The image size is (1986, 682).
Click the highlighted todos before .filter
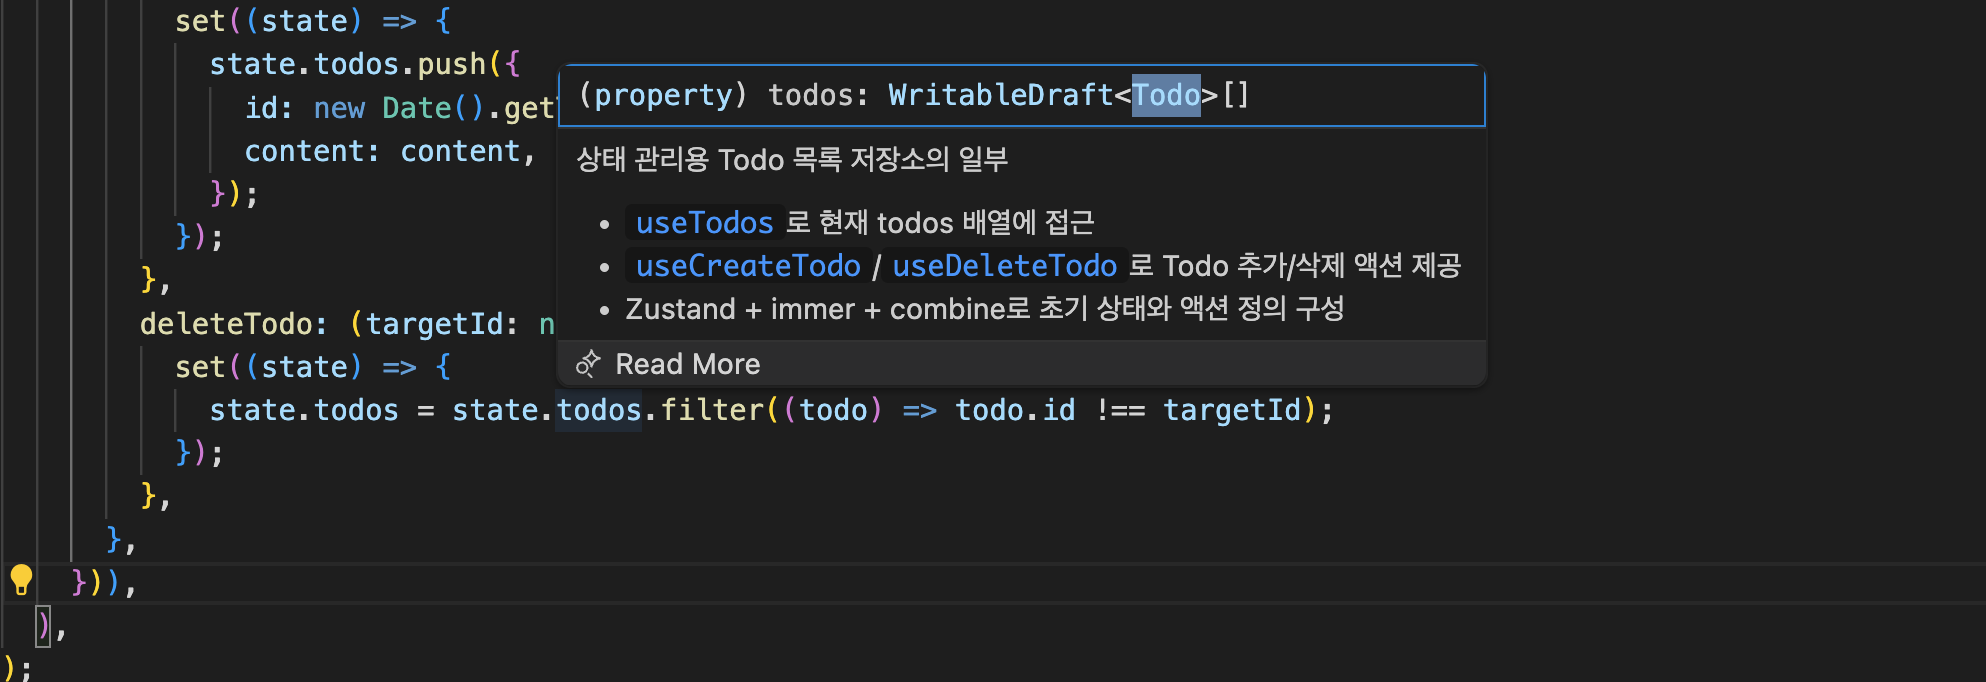tap(598, 410)
